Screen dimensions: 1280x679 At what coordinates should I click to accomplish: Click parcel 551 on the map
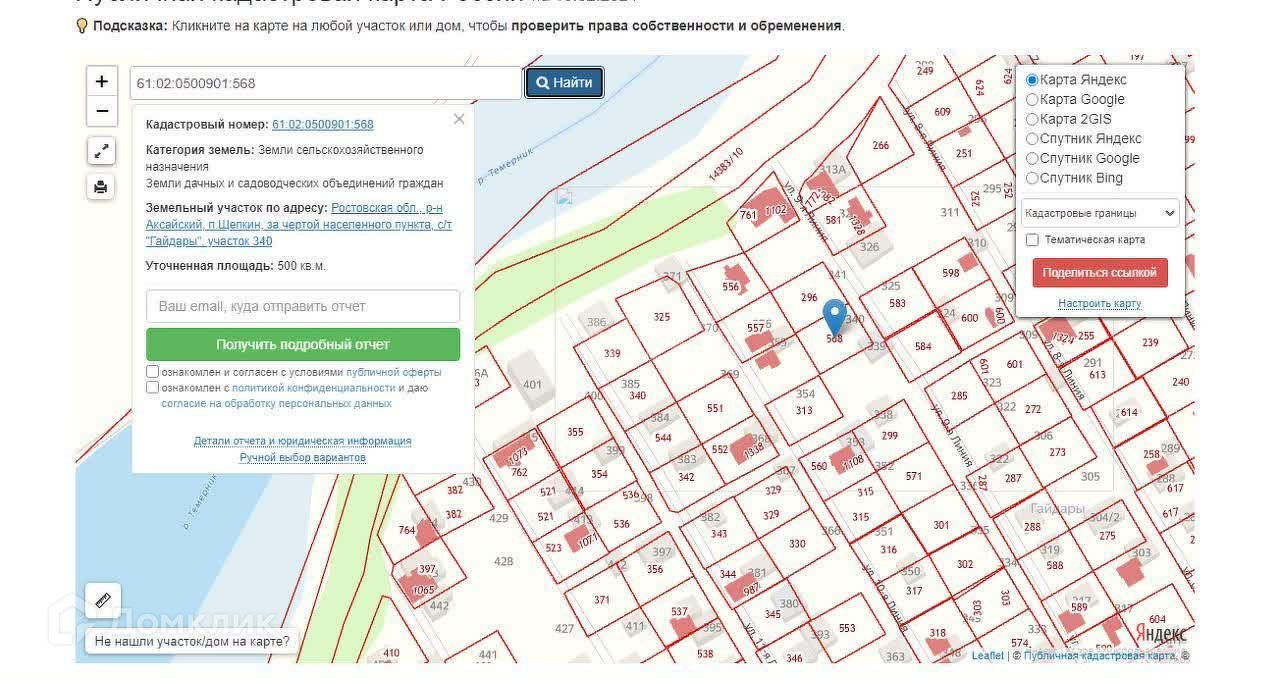[714, 408]
